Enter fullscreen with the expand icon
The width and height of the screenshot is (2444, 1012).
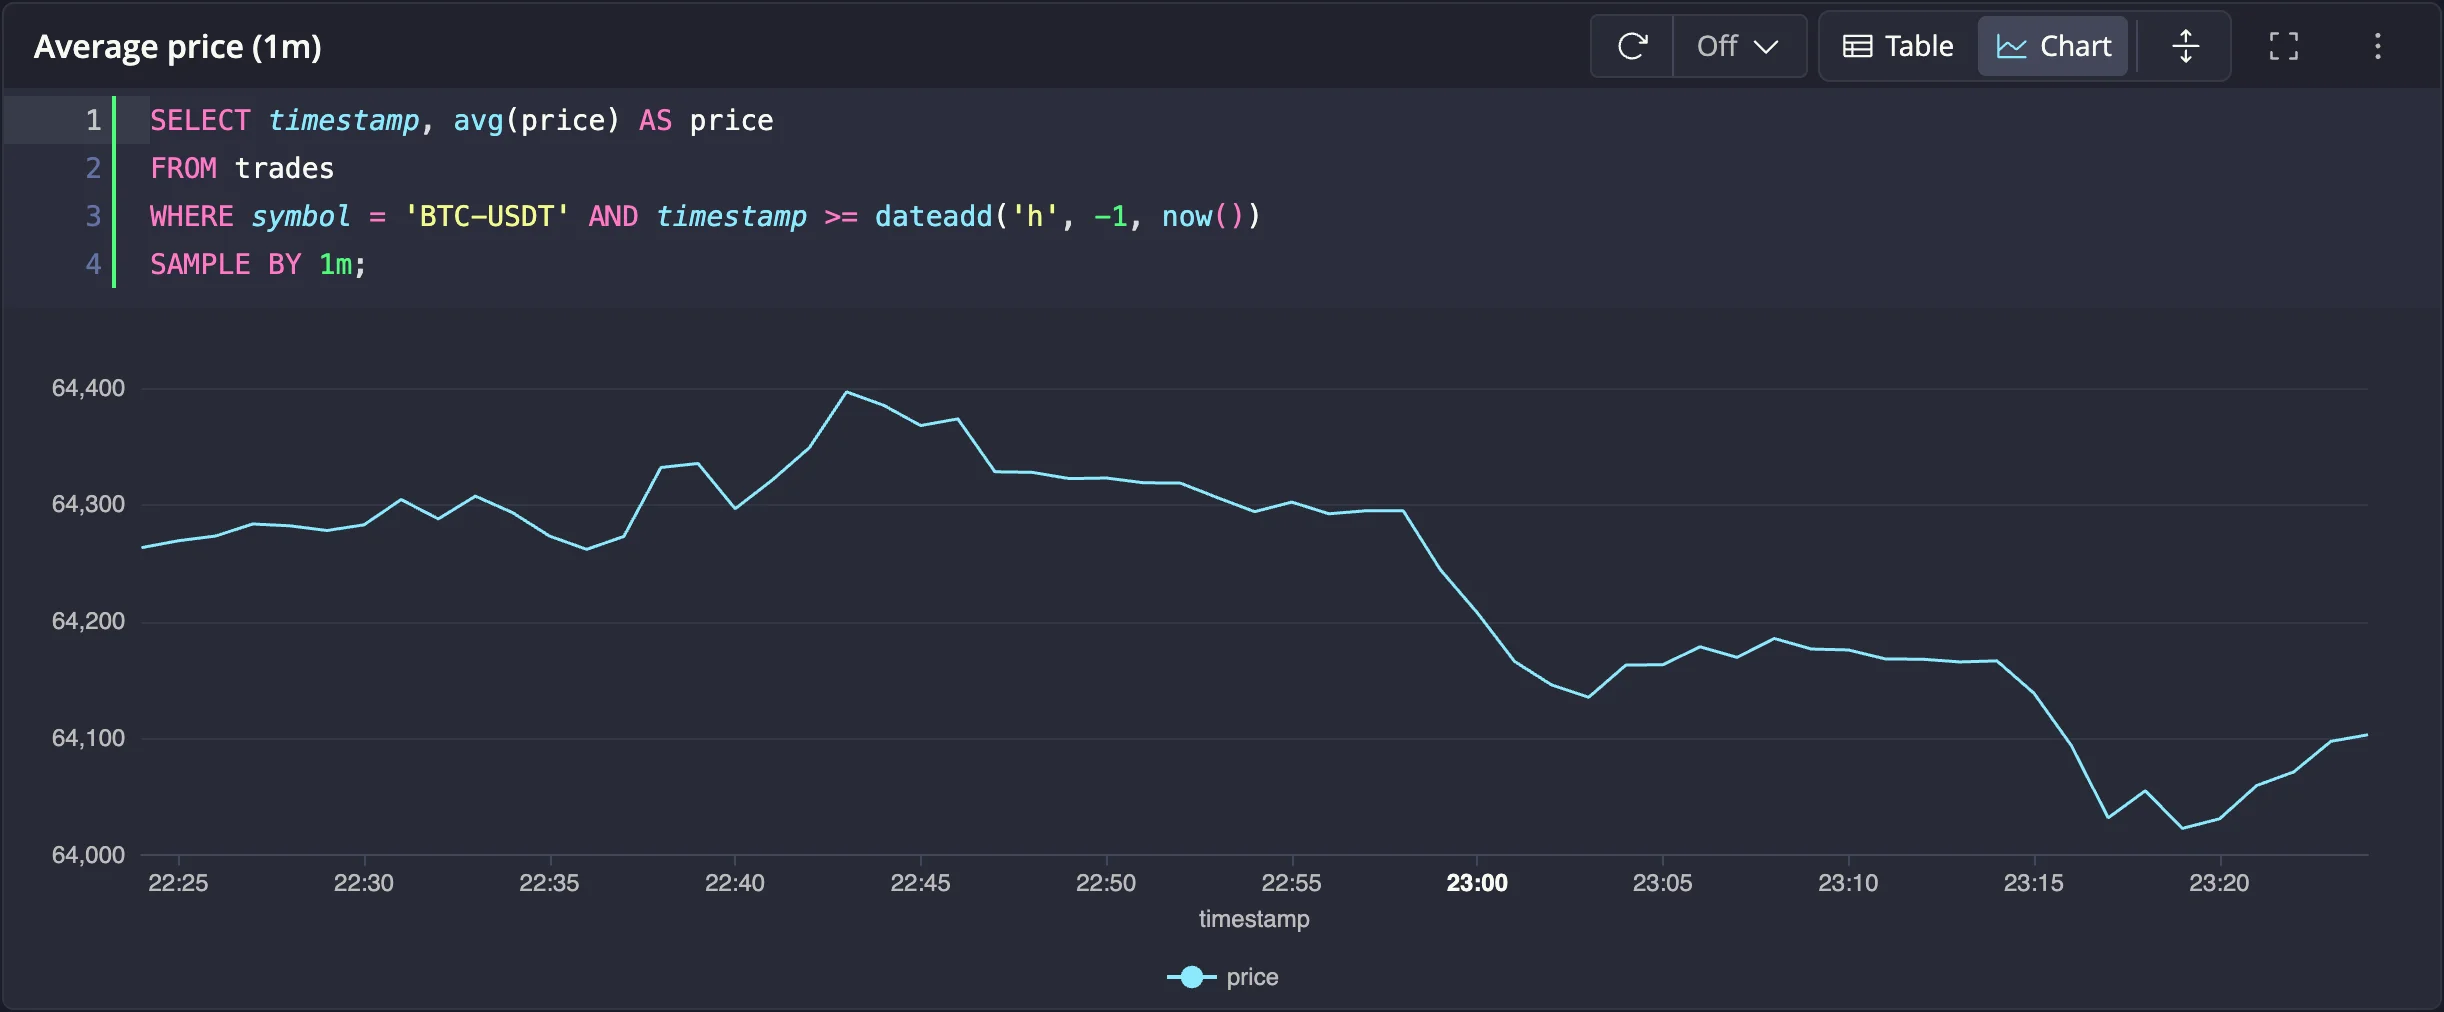2284,46
